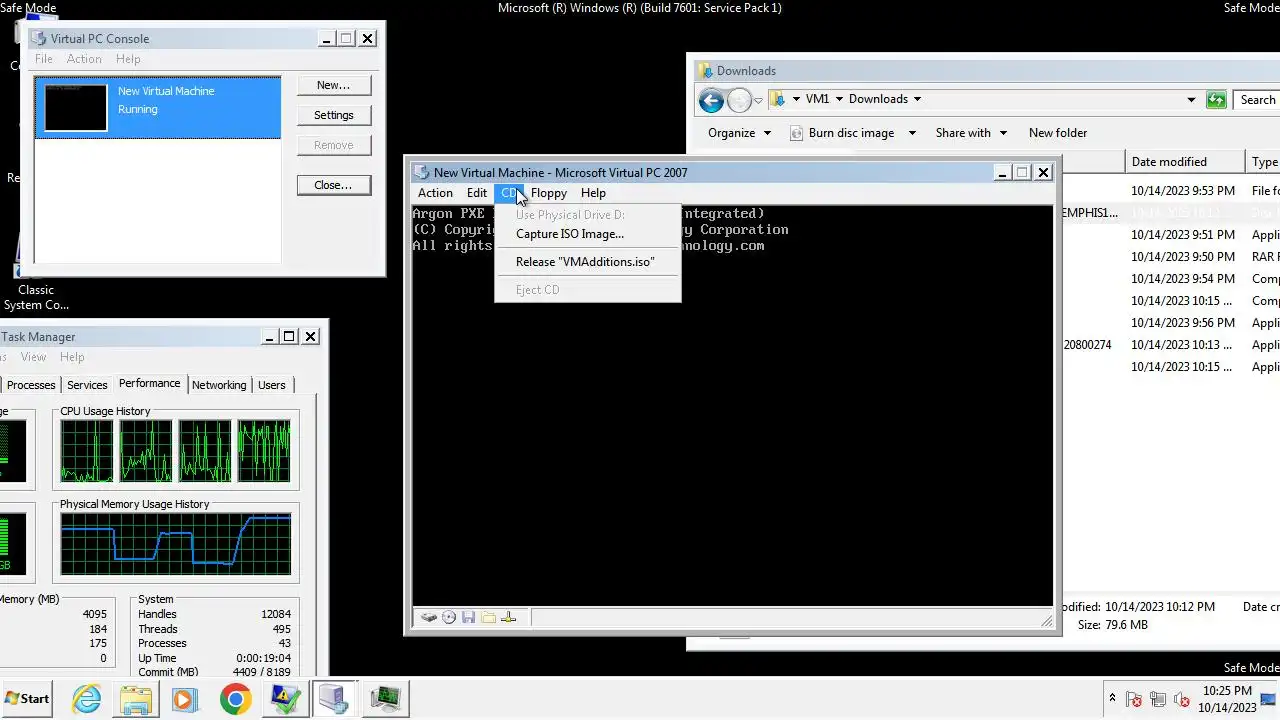Open View menu in Task Manager

click(33, 357)
